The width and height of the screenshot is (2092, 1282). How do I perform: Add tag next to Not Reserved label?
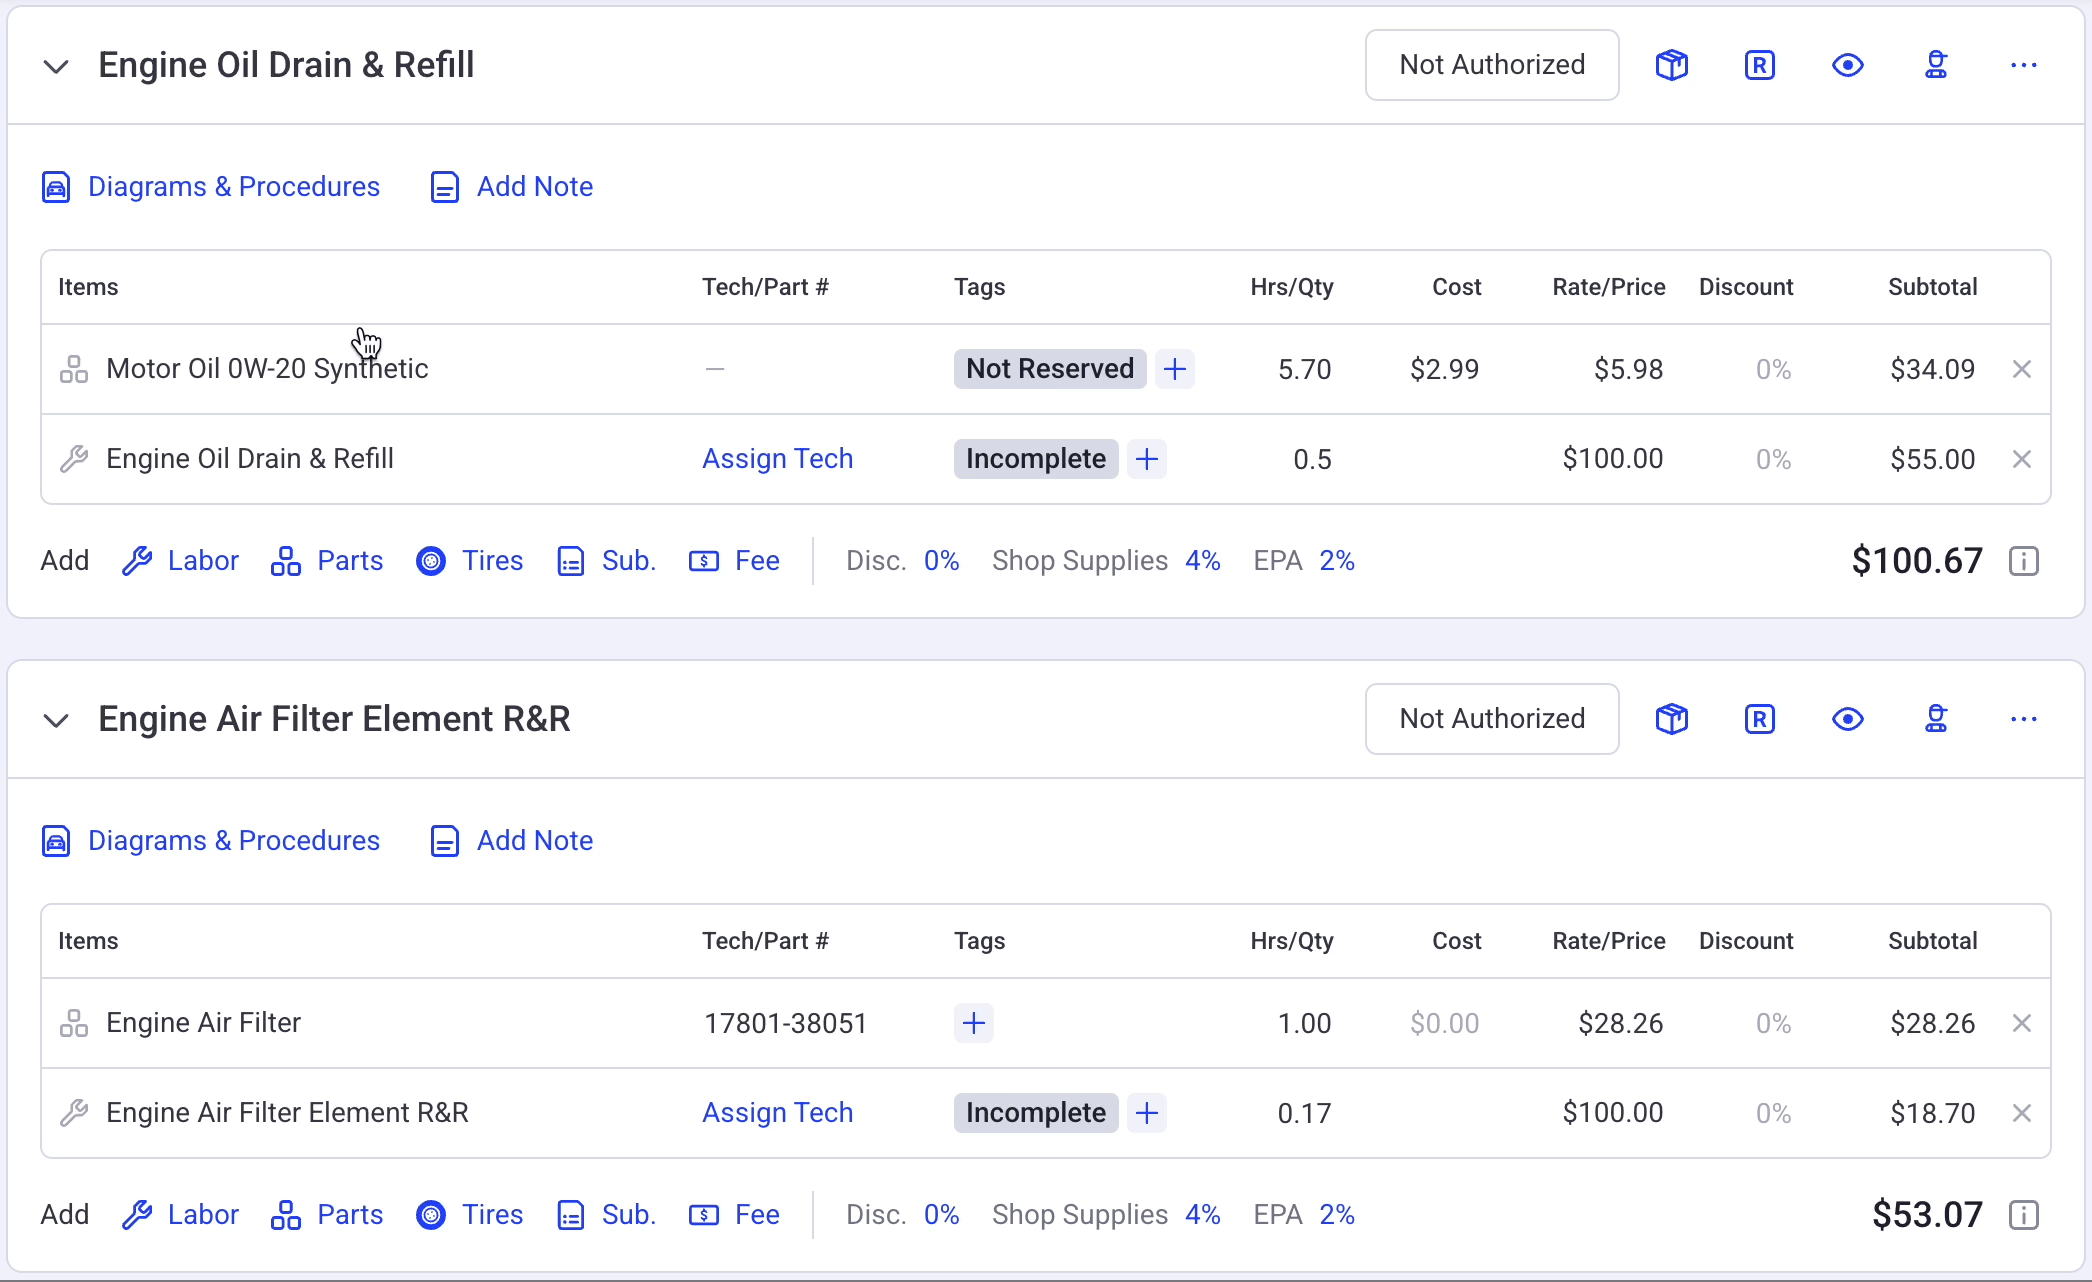[1175, 369]
